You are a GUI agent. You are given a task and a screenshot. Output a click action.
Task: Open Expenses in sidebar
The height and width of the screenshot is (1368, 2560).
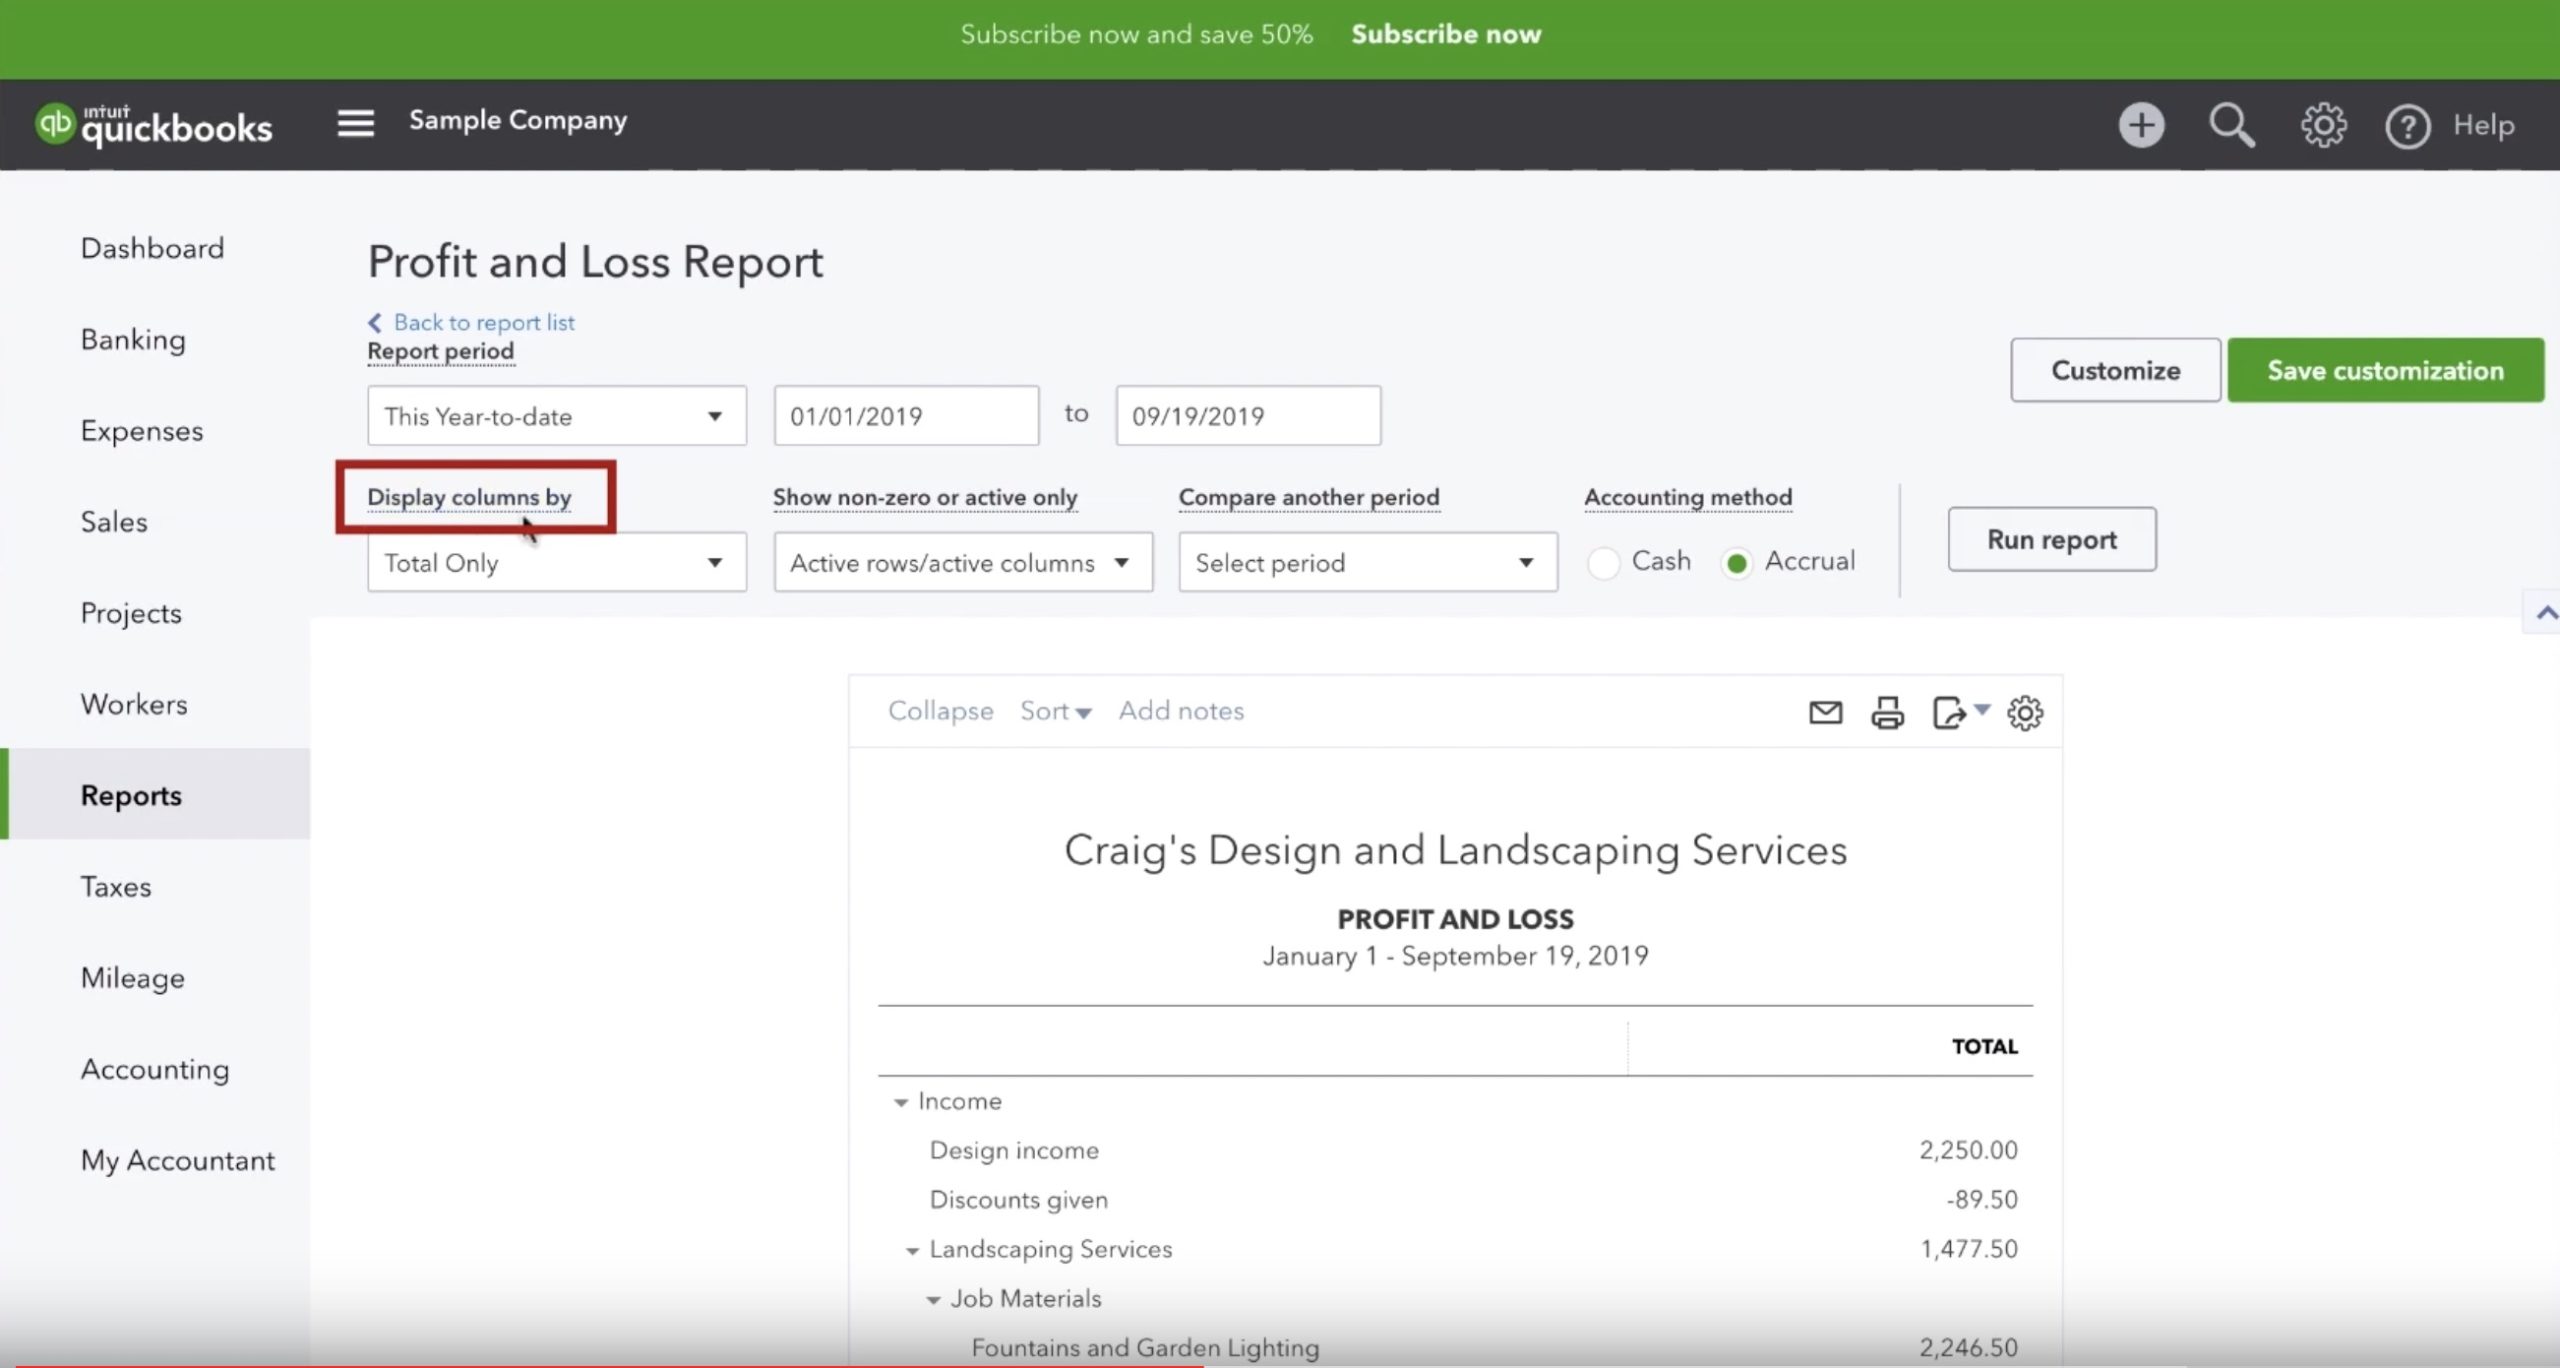[x=142, y=431]
